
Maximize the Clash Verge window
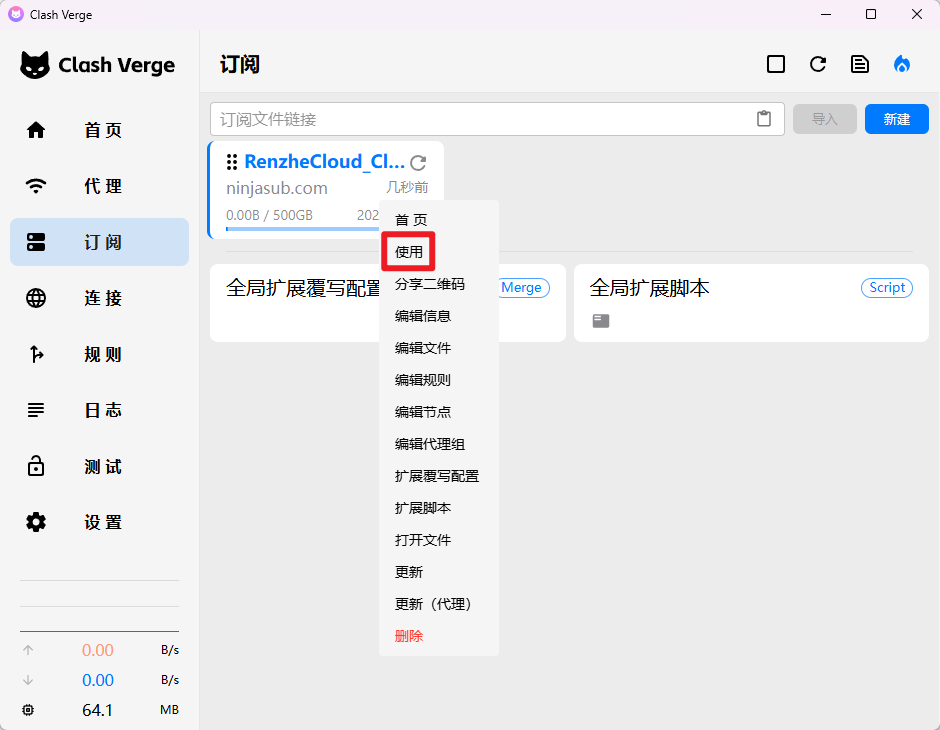(871, 14)
